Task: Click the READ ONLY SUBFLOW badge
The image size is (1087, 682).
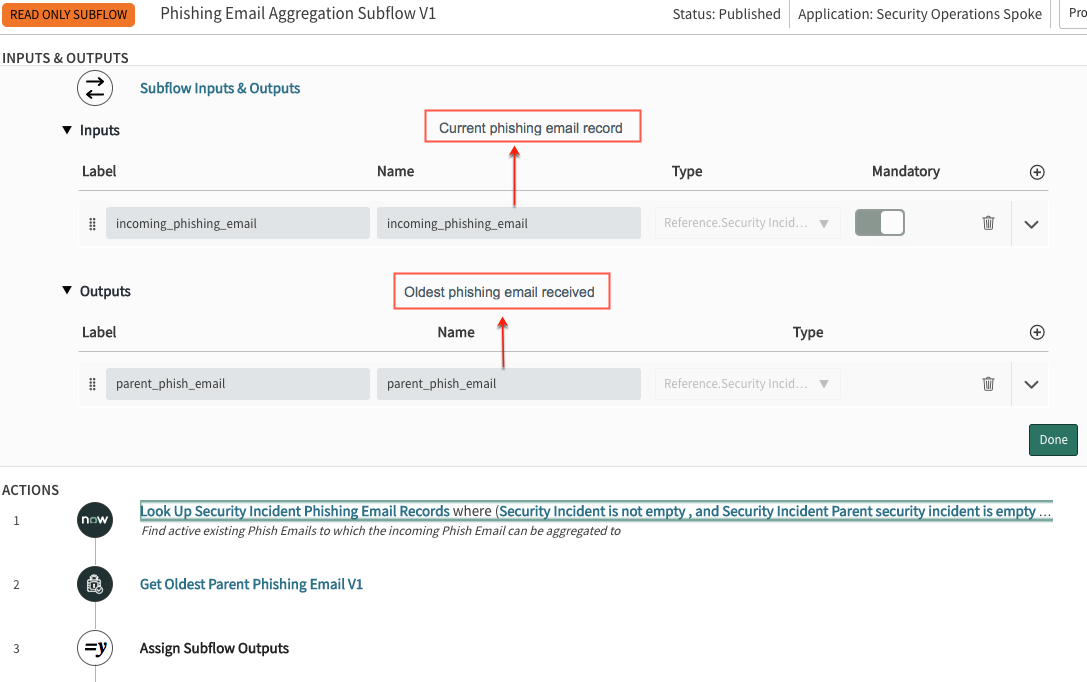Action: (x=68, y=15)
